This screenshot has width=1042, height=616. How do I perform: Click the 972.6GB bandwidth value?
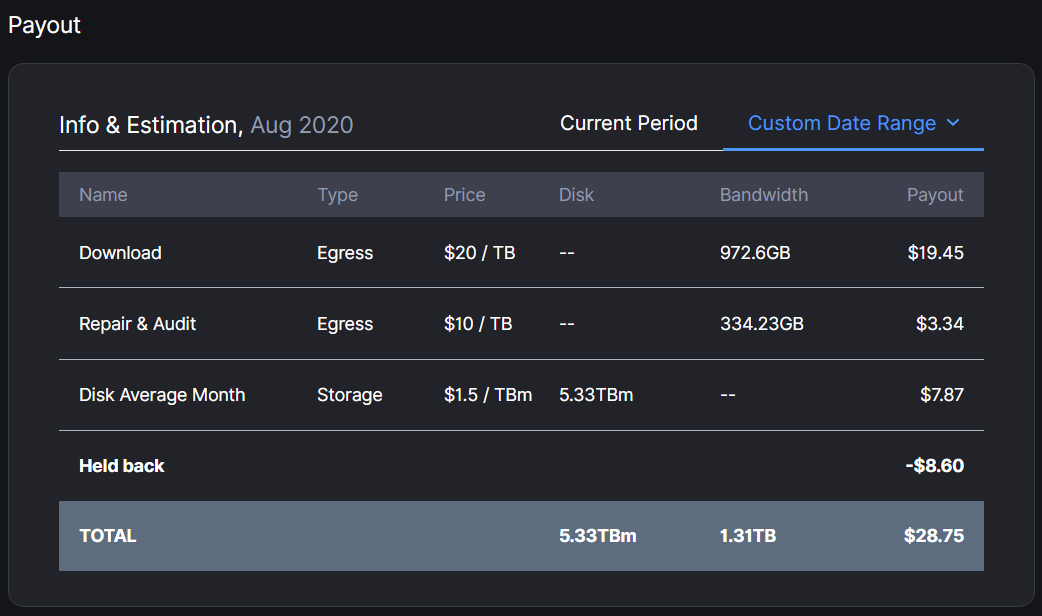[754, 253]
